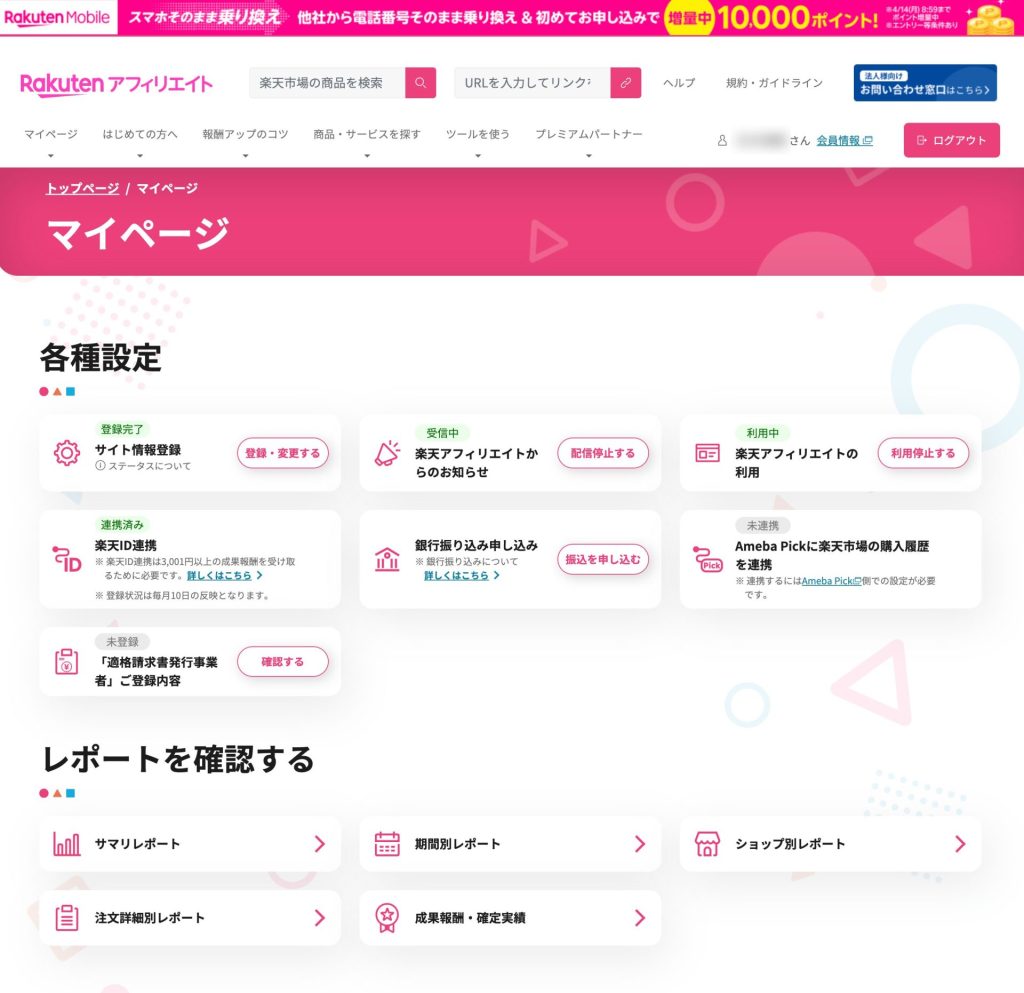
Task: Click the medal icon for 成果報酬・確定実績
Action: tap(387, 917)
